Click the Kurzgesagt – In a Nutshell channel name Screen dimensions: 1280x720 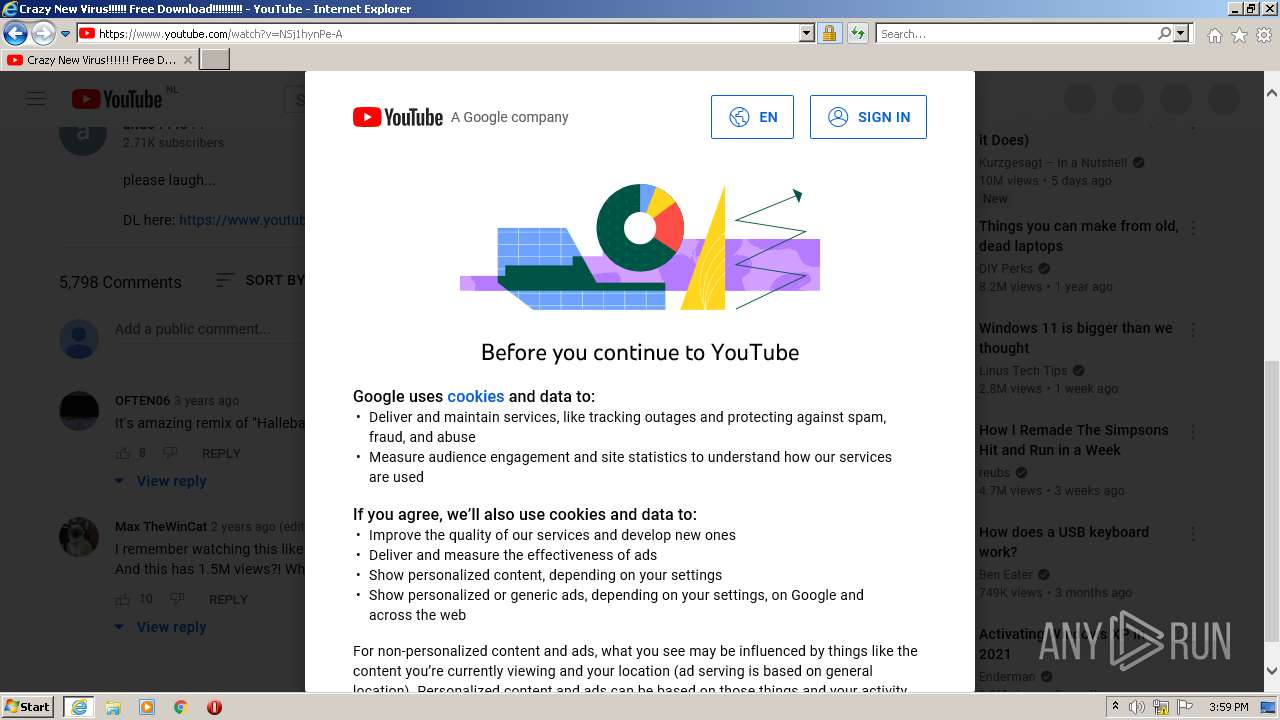coord(1053,163)
